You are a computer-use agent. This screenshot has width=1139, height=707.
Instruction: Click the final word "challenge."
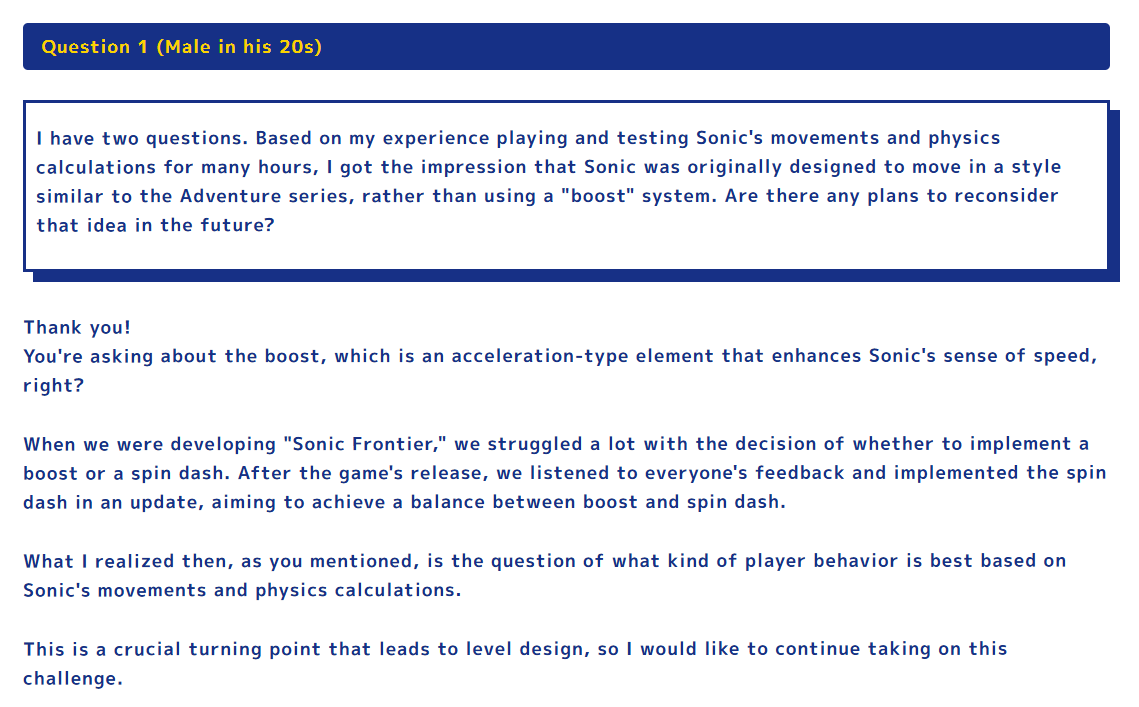tap(73, 679)
